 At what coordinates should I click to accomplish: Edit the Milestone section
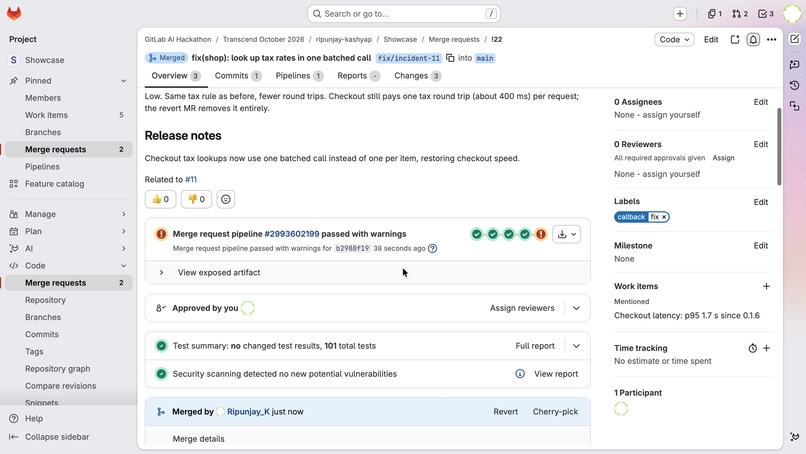click(x=761, y=246)
